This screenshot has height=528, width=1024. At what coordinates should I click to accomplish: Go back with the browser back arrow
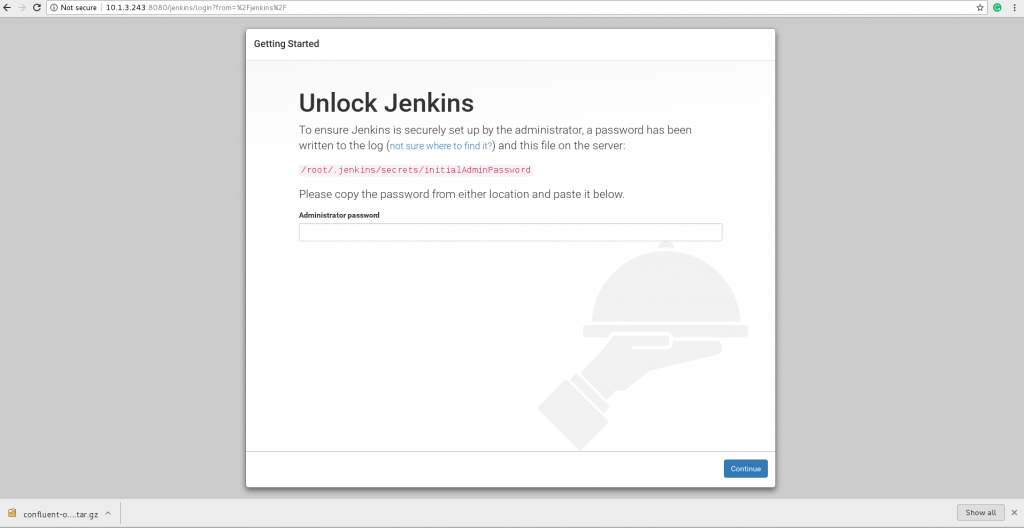click(x=7, y=8)
